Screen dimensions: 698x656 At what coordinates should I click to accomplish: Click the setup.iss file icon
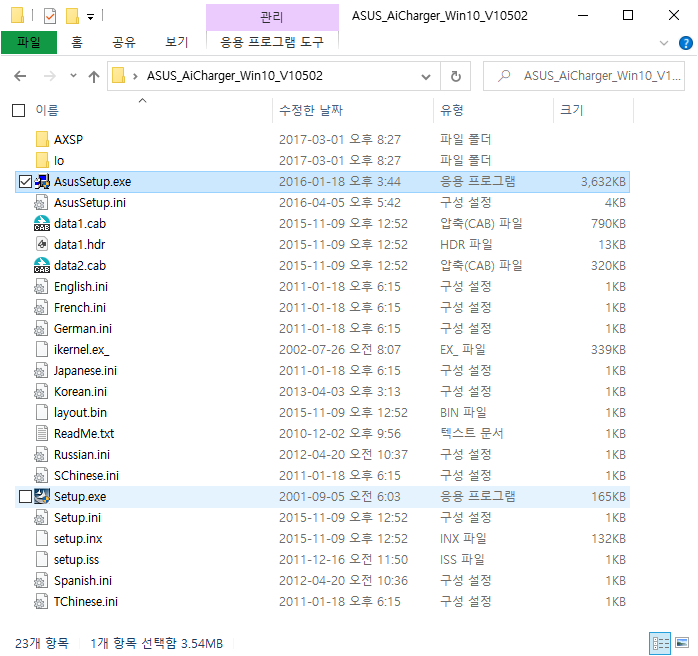pos(41,559)
